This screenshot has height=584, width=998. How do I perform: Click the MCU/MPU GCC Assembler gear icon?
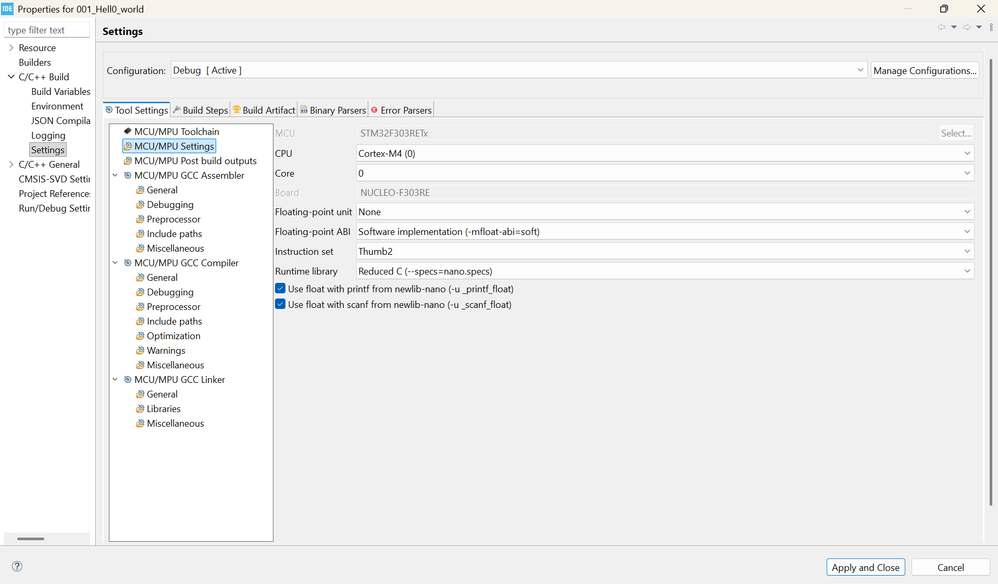[127, 175]
